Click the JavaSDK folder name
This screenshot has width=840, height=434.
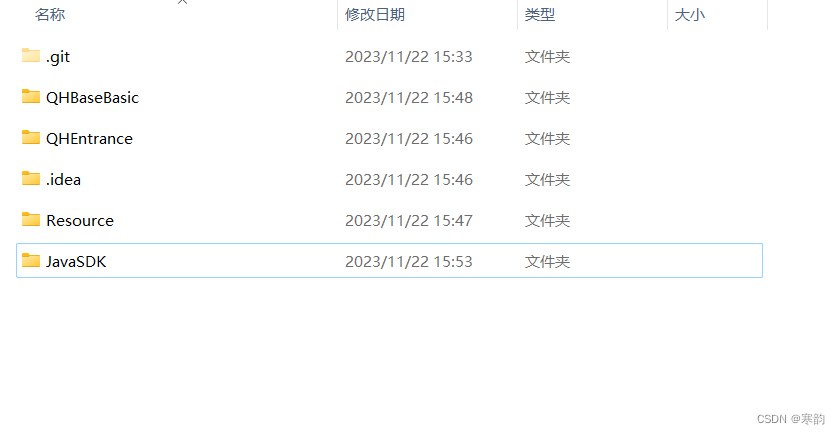[x=76, y=261]
